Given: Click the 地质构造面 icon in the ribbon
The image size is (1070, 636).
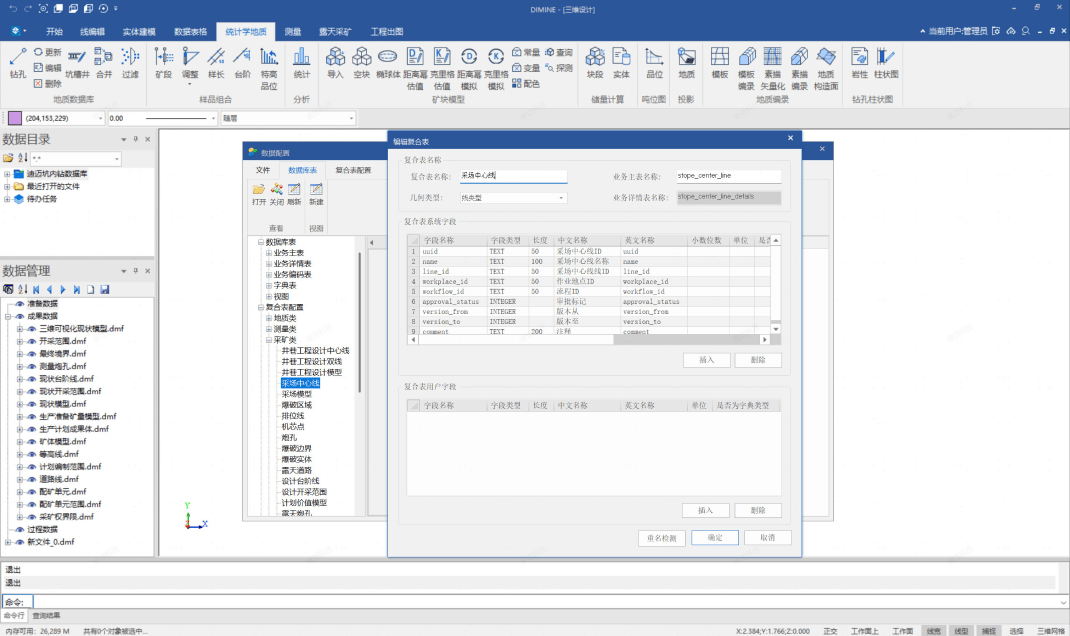Looking at the screenshot, I should pos(826,68).
